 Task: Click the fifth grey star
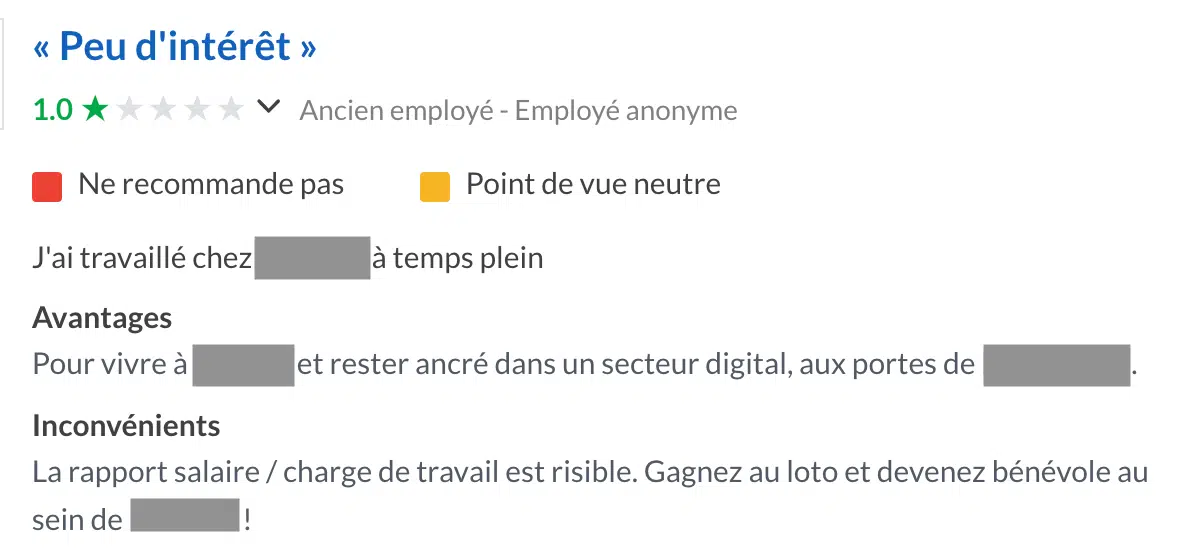pos(231,110)
